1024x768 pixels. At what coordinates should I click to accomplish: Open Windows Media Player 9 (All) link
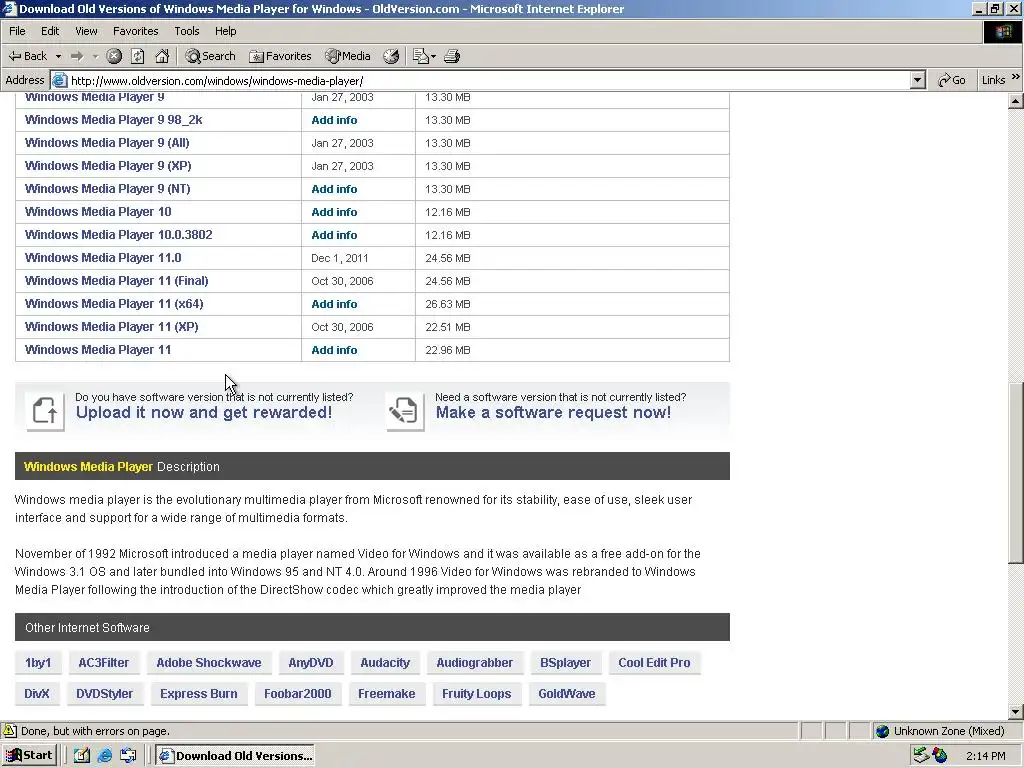coord(107,142)
